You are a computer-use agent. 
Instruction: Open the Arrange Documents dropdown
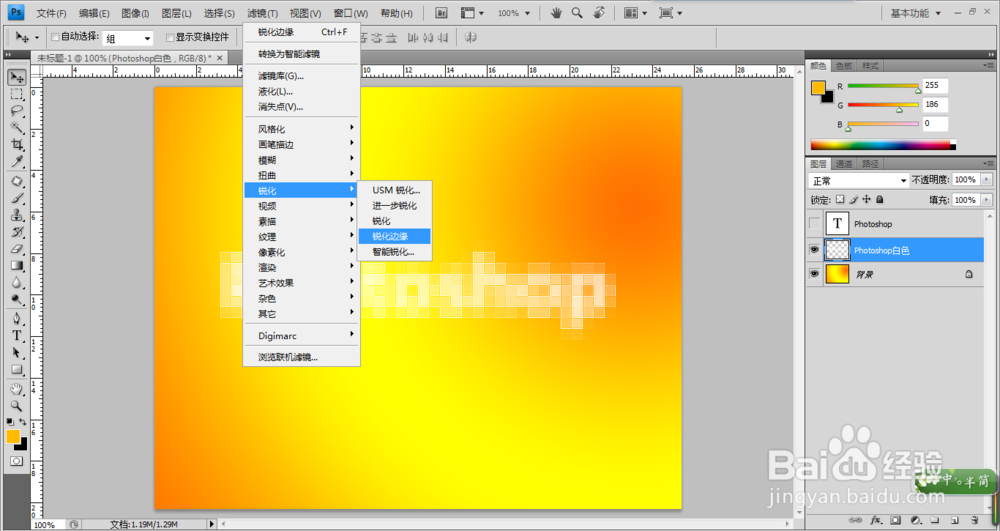click(x=635, y=13)
